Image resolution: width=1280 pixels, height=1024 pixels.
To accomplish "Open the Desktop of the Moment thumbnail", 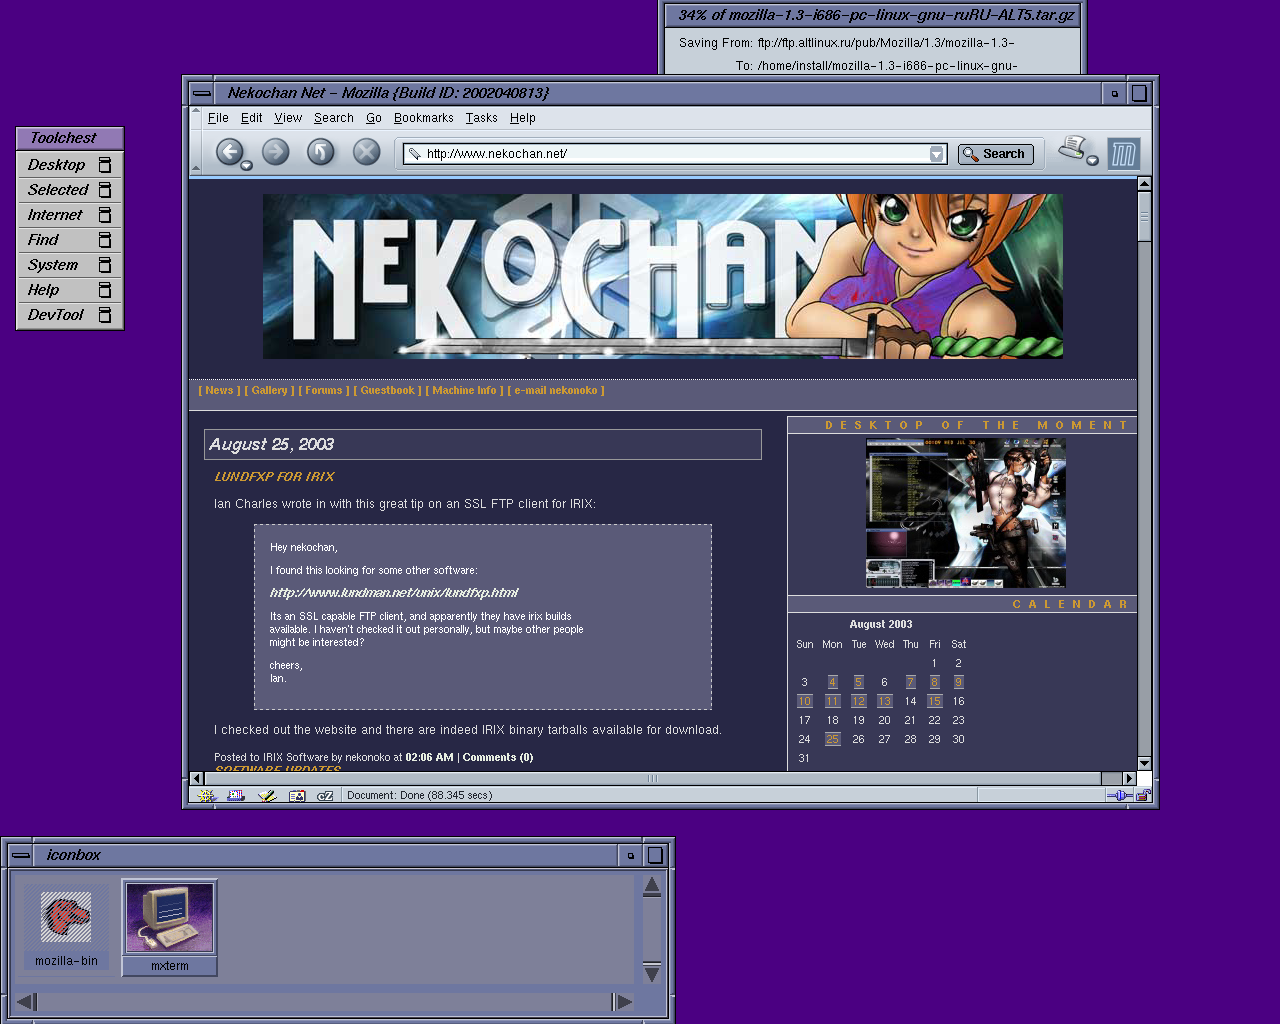I will click(965, 513).
